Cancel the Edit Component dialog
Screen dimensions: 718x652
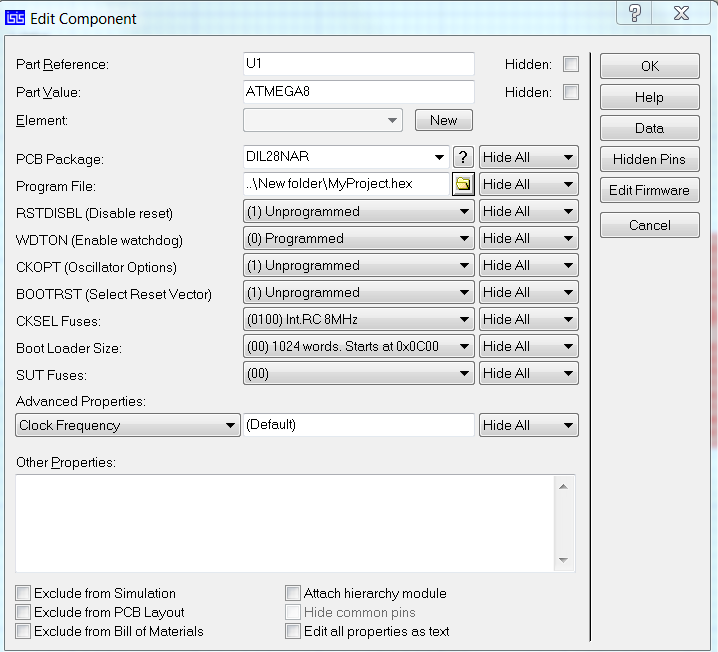pos(650,225)
